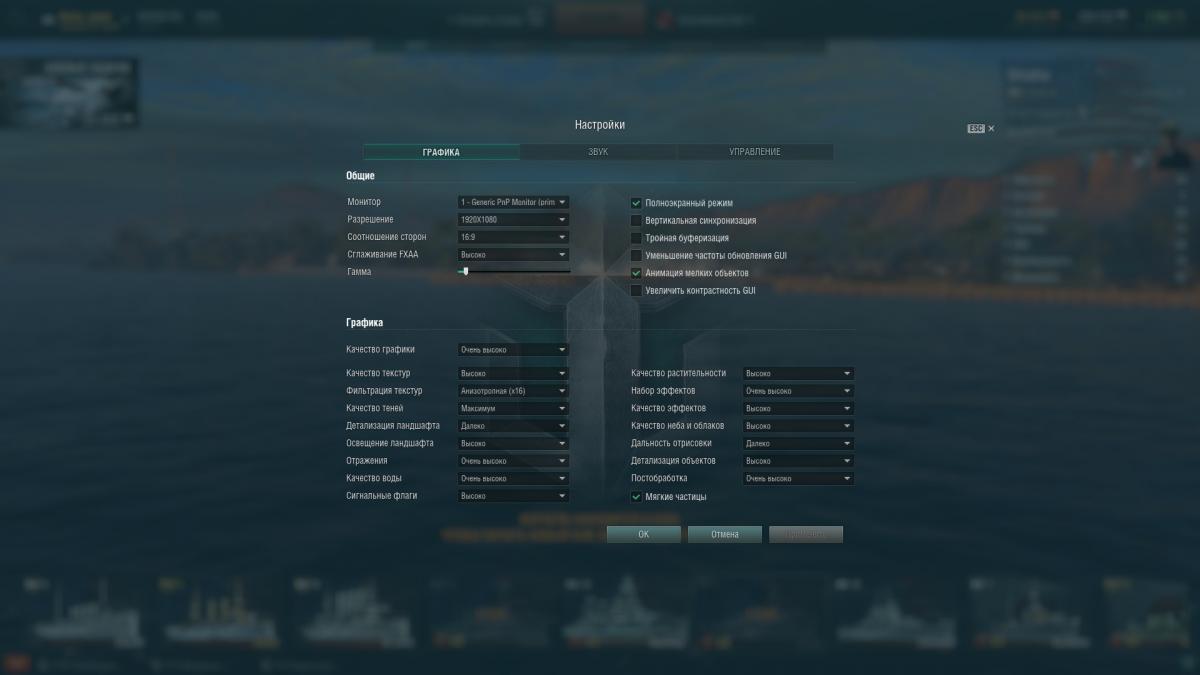Switch to the Звук tab
Viewport: 1200px width, 675px height.
[x=598, y=152]
